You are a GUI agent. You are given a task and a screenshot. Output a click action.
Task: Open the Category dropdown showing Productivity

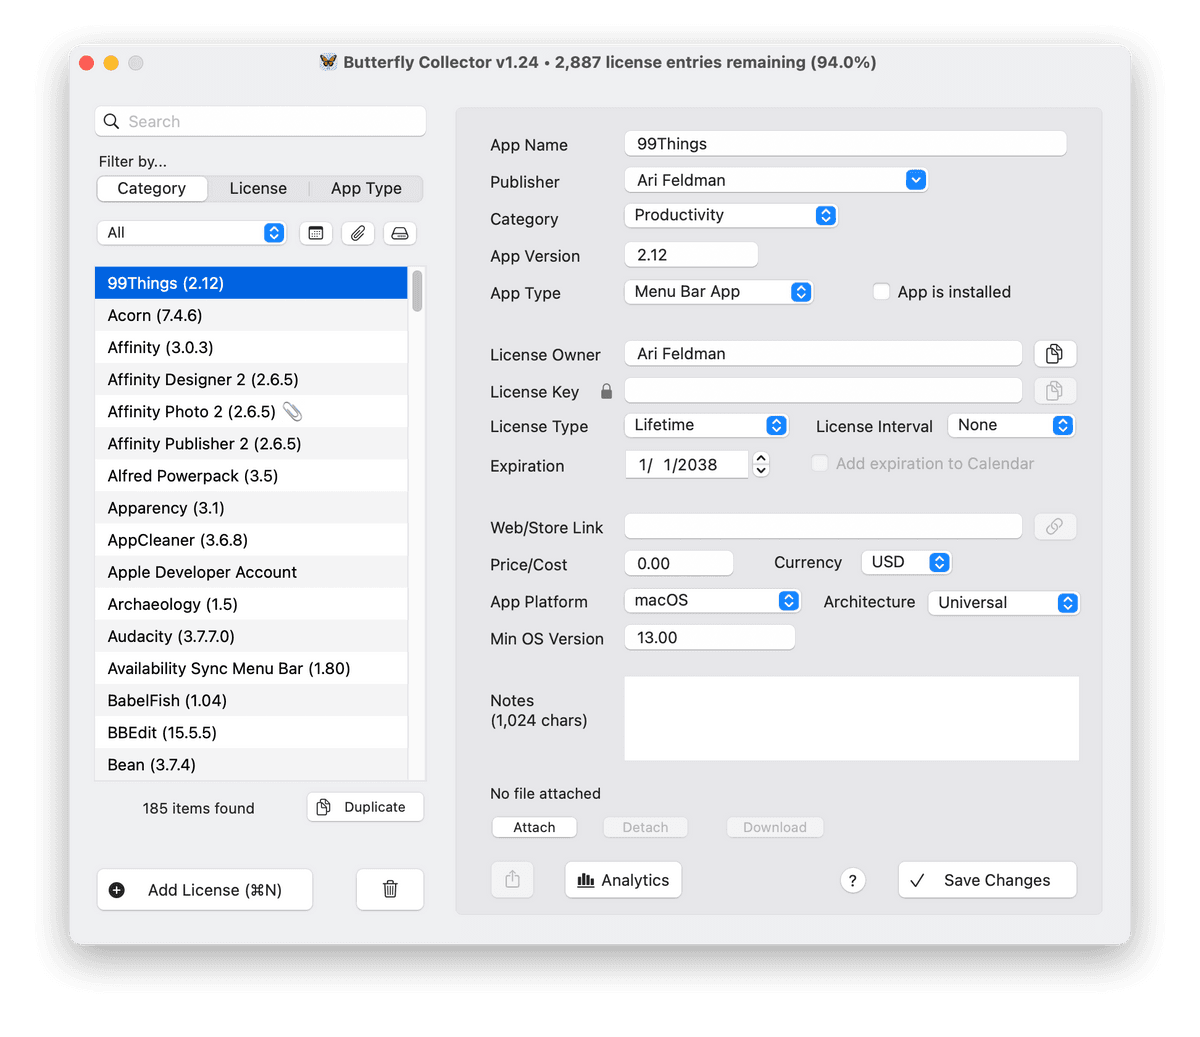[729, 216]
